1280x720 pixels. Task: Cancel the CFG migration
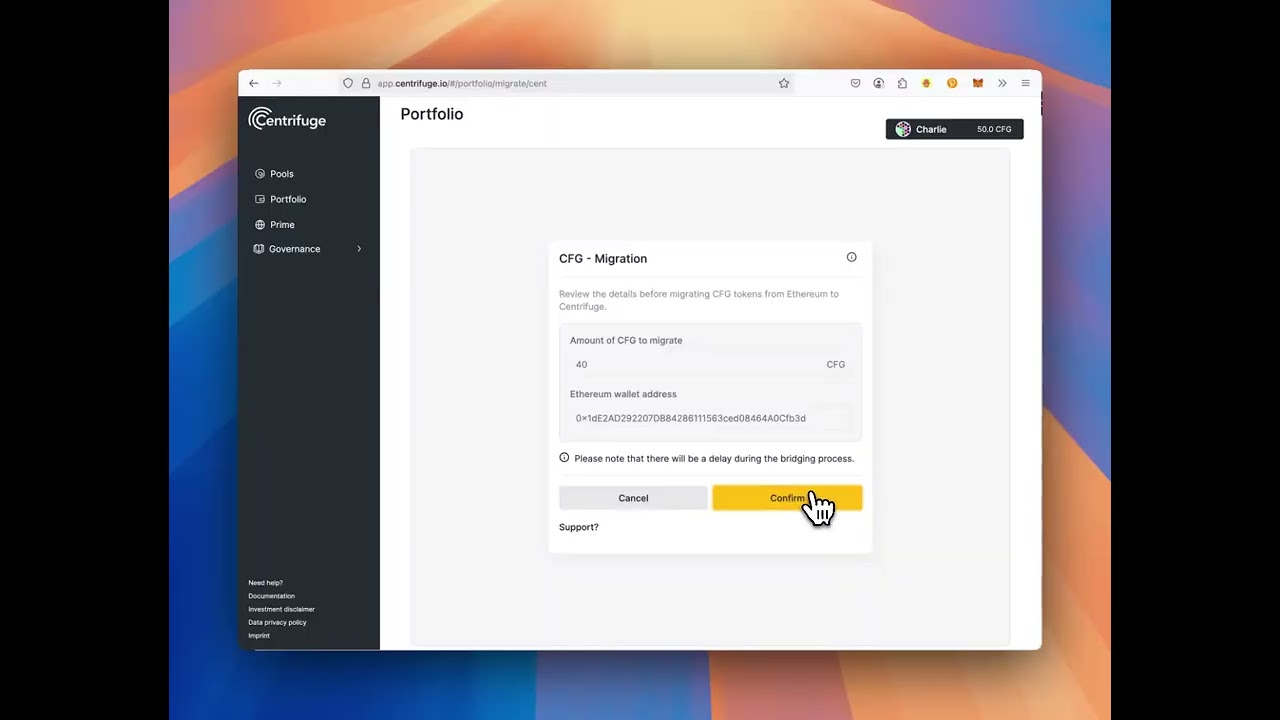click(x=632, y=497)
